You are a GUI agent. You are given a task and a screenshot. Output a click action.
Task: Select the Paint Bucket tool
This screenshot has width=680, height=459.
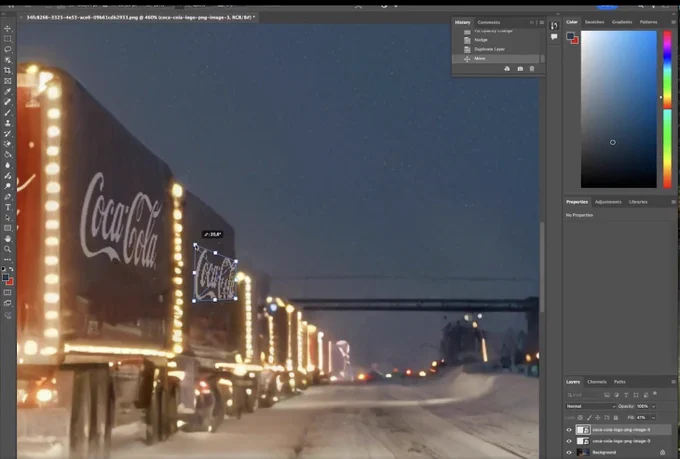pyautogui.click(x=8, y=154)
